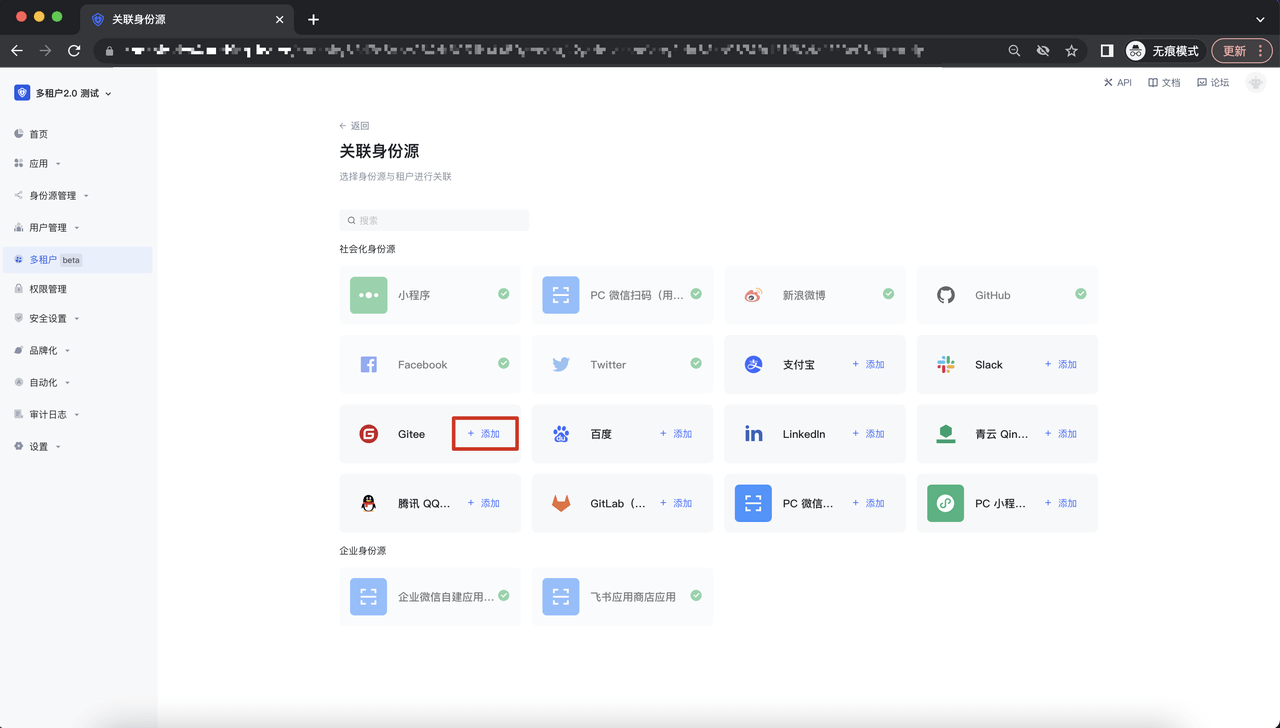Toggle the checkmark on GitHub card
The height and width of the screenshot is (728, 1280).
tap(1081, 294)
